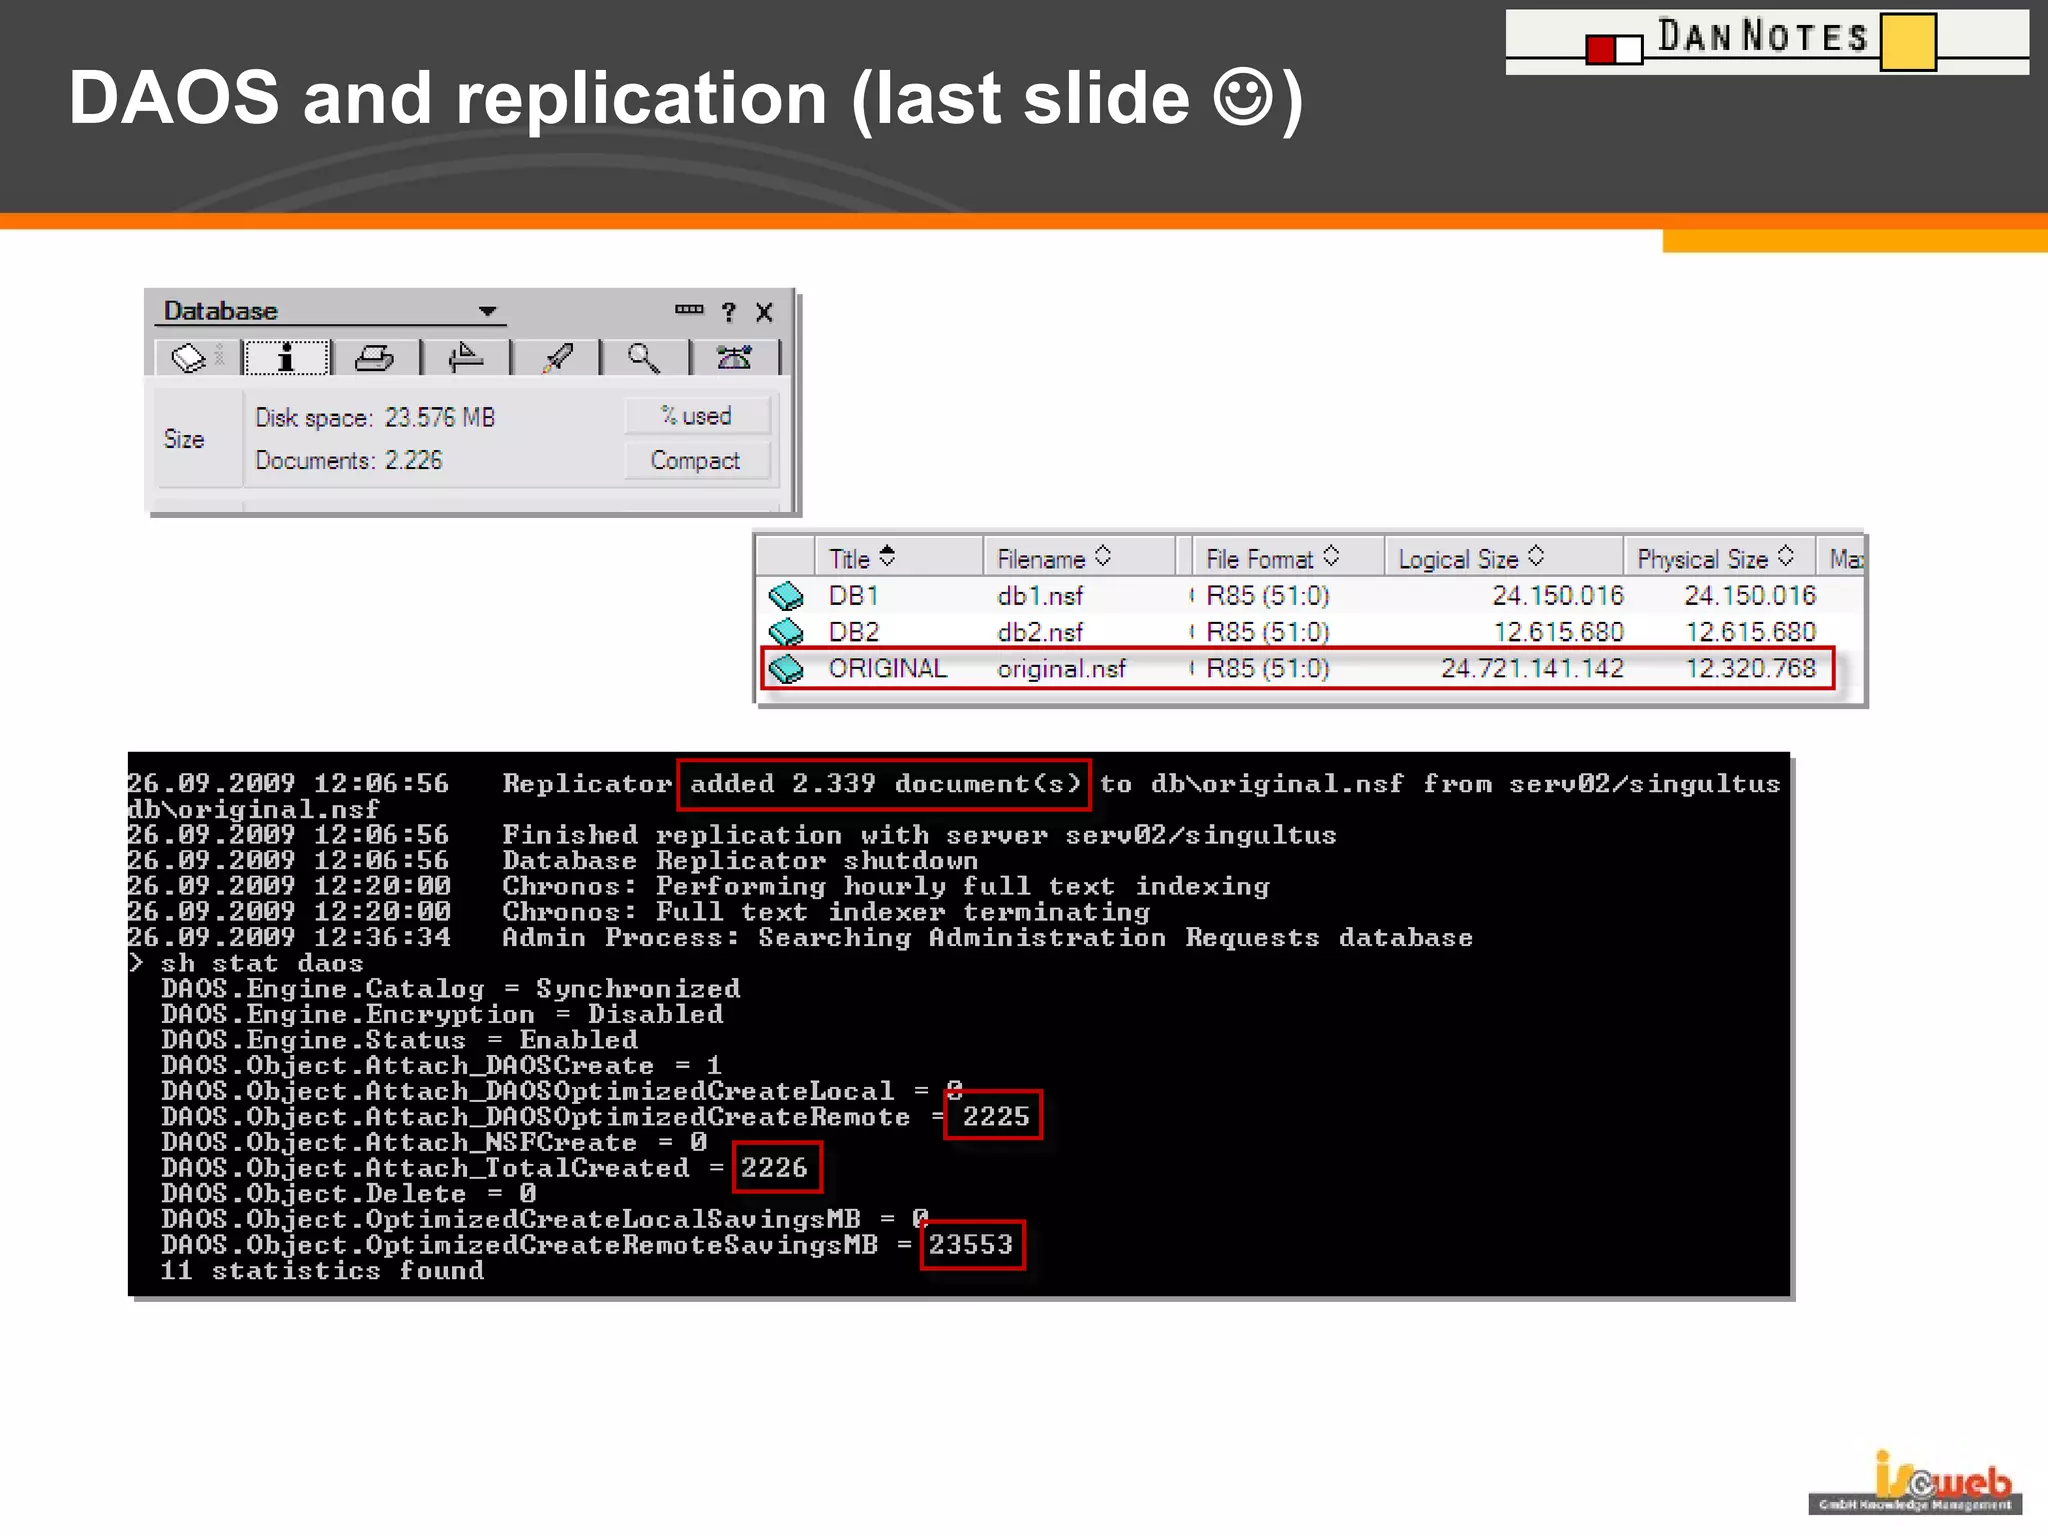
Task: Click the DB2 database icon
Action: (x=786, y=632)
